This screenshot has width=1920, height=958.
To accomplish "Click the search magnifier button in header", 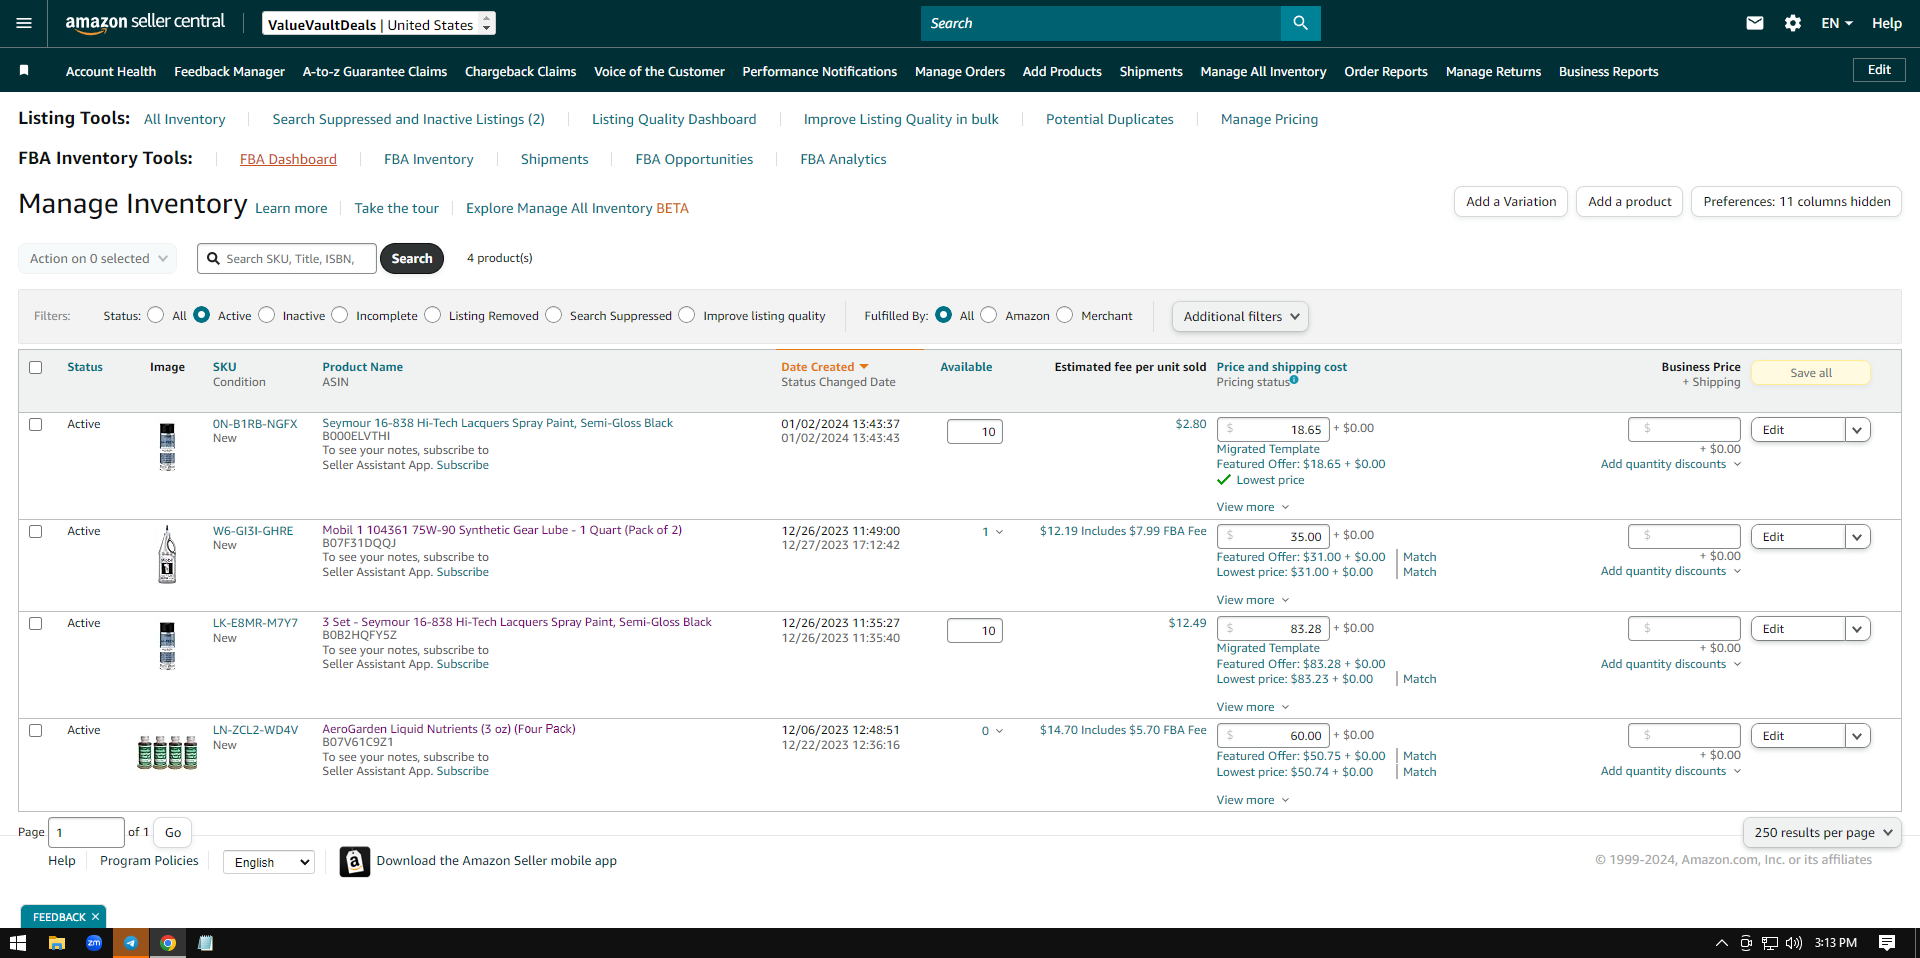I will [x=1300, y=23].
